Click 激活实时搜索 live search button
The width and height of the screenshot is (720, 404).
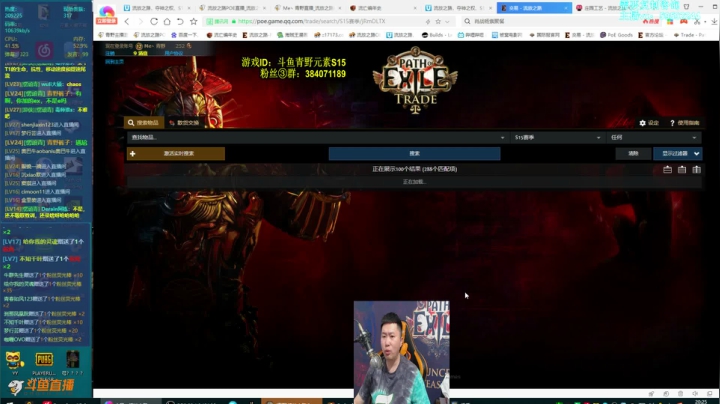(176, 153)
